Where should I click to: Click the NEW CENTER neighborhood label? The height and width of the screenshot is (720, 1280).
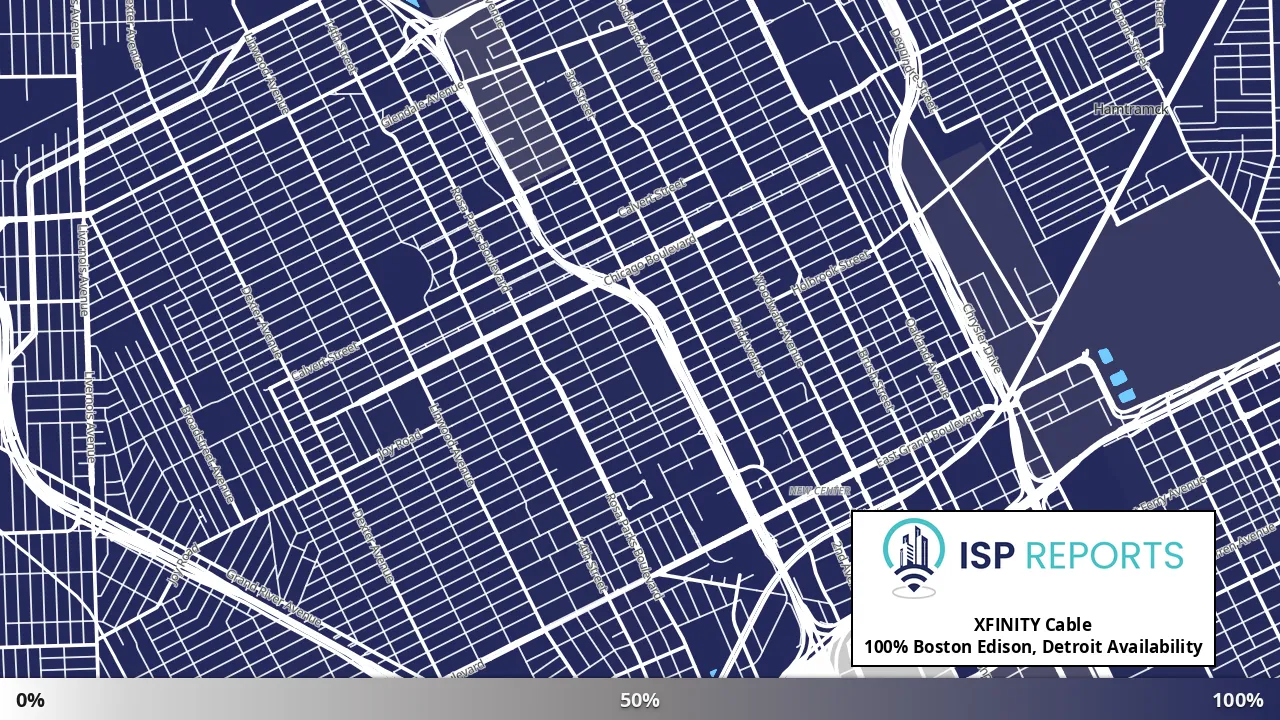tap(820, 491)
